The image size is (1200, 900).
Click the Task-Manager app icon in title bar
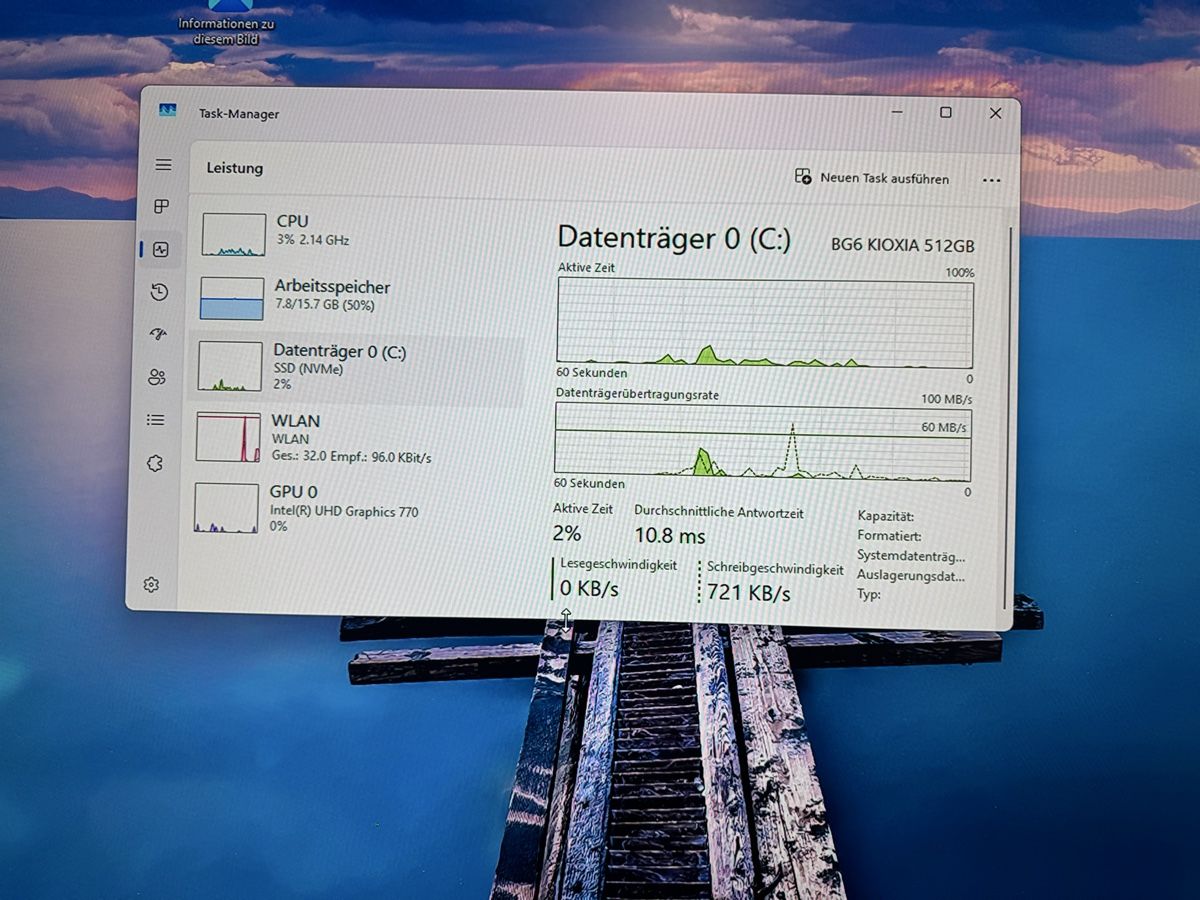[x=167, y=111]
